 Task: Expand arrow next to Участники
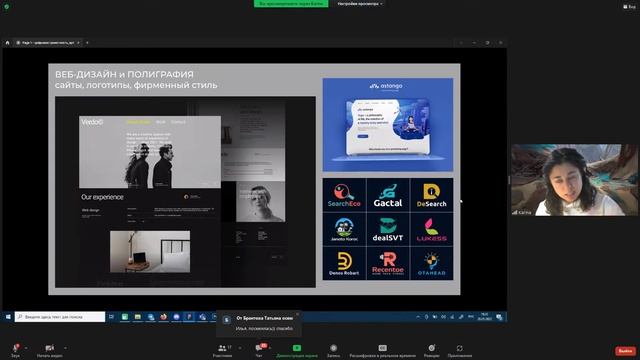[240, 348]
